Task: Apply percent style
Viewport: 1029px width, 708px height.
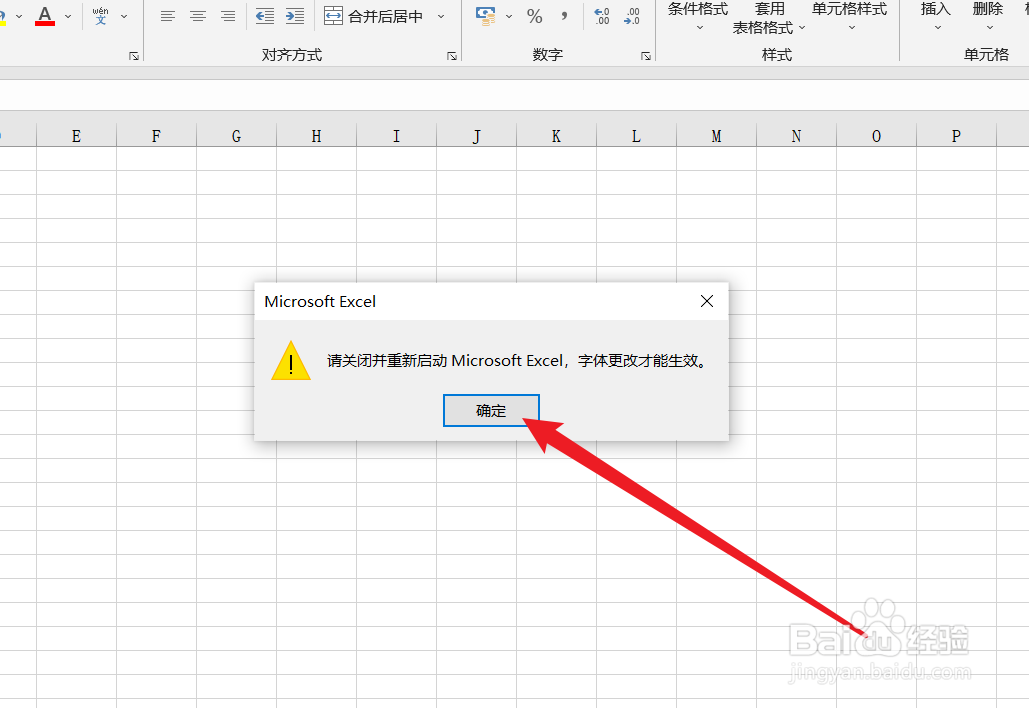Action: [535, 16]
